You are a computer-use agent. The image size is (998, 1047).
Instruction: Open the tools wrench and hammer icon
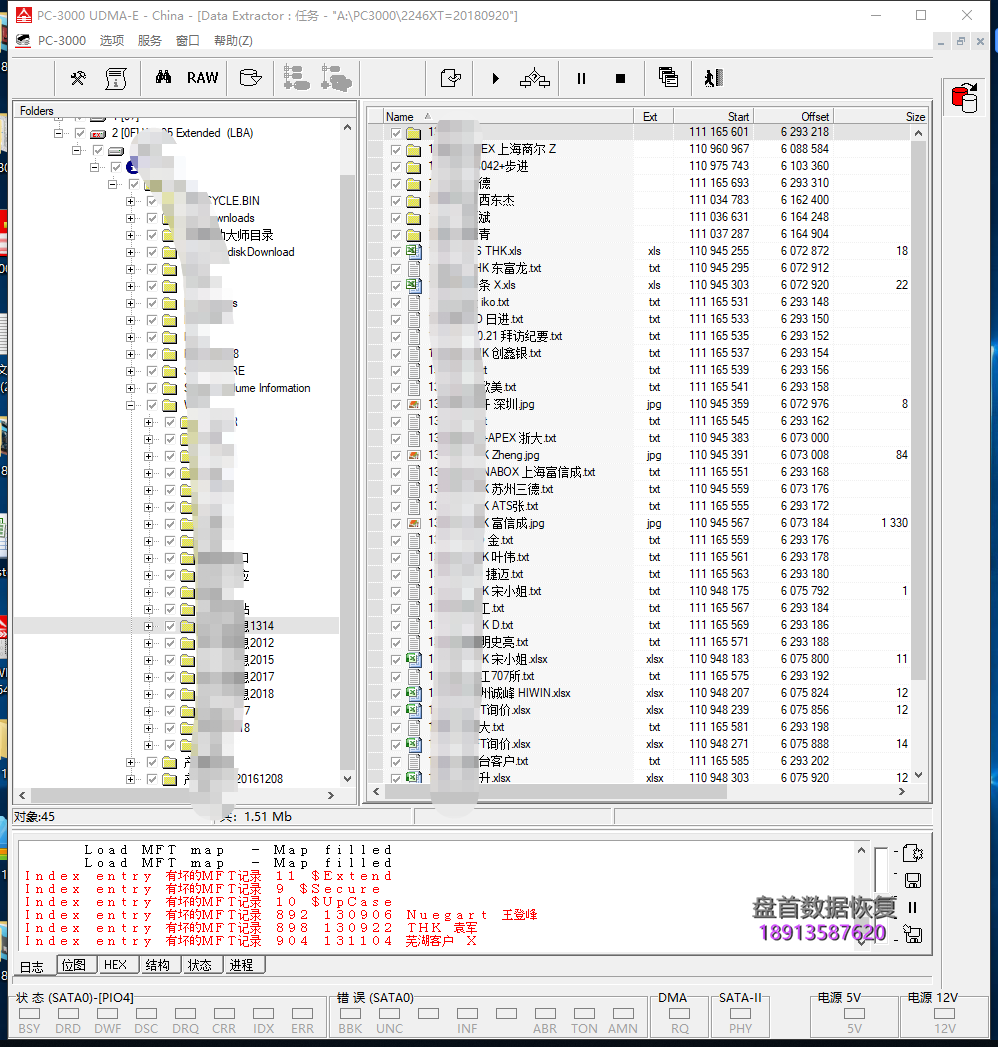78,78
